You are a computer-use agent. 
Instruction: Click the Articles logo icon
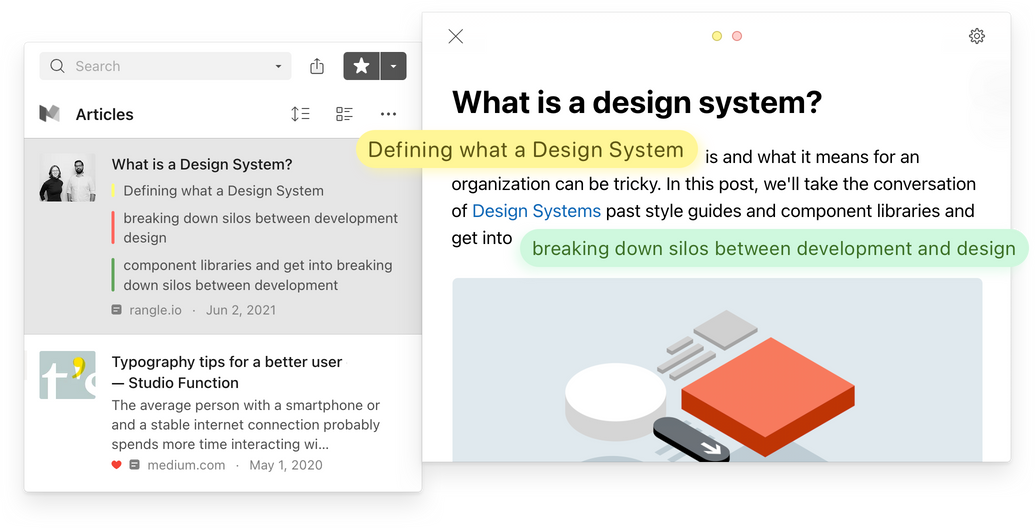point(50,114)
